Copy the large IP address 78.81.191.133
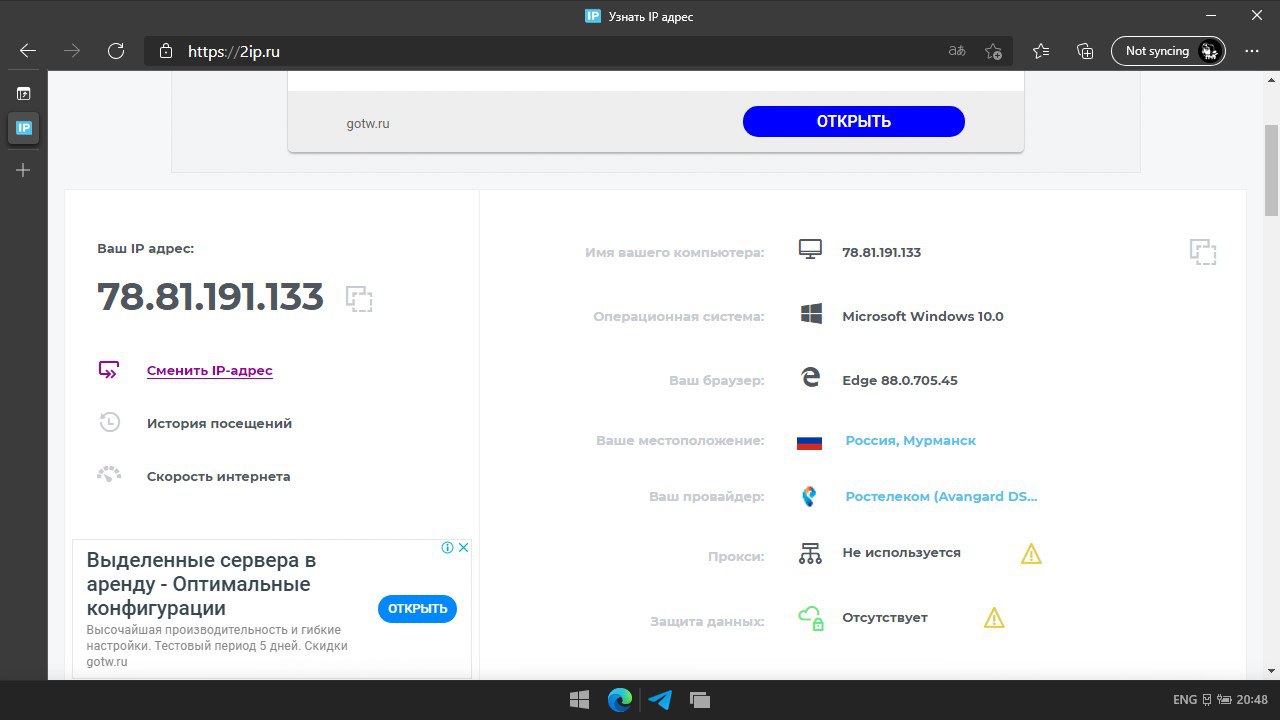Screen dimensions: 1280x720 [359, 299]
